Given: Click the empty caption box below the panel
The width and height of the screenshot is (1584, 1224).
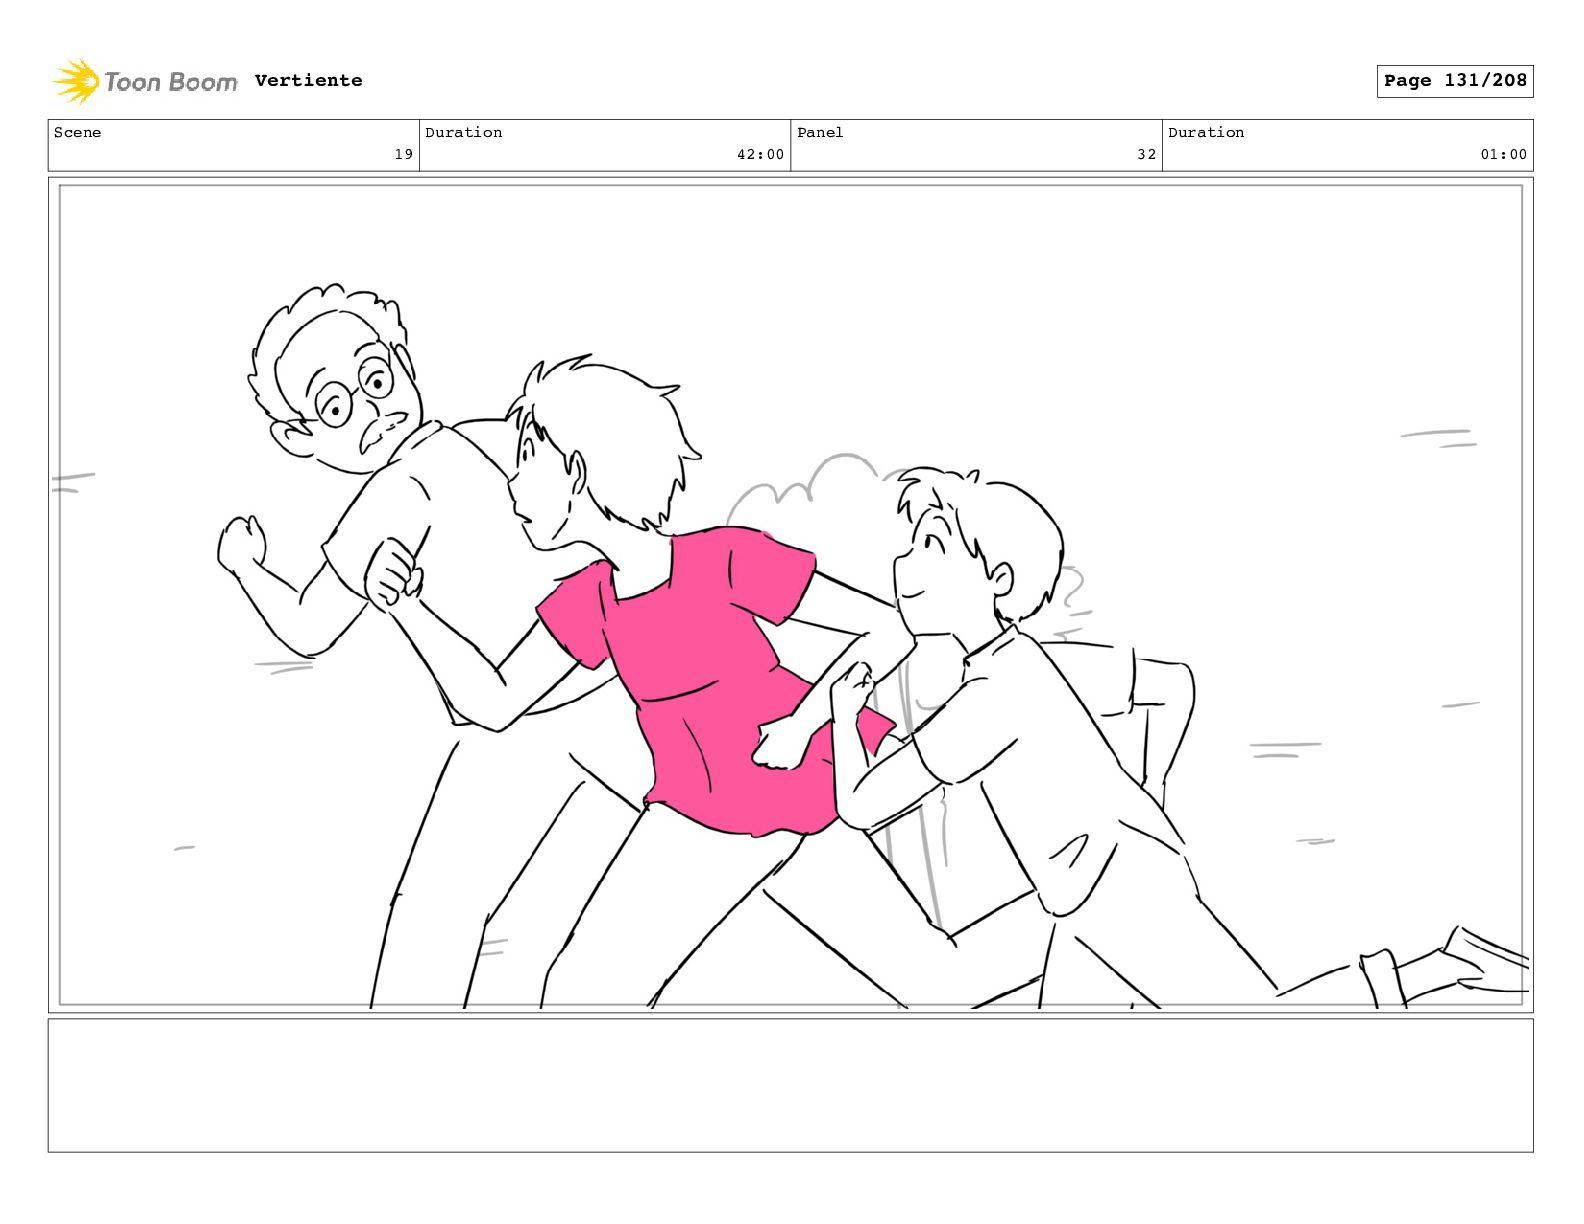Looking at the screenshot, I should [790, 1085].
